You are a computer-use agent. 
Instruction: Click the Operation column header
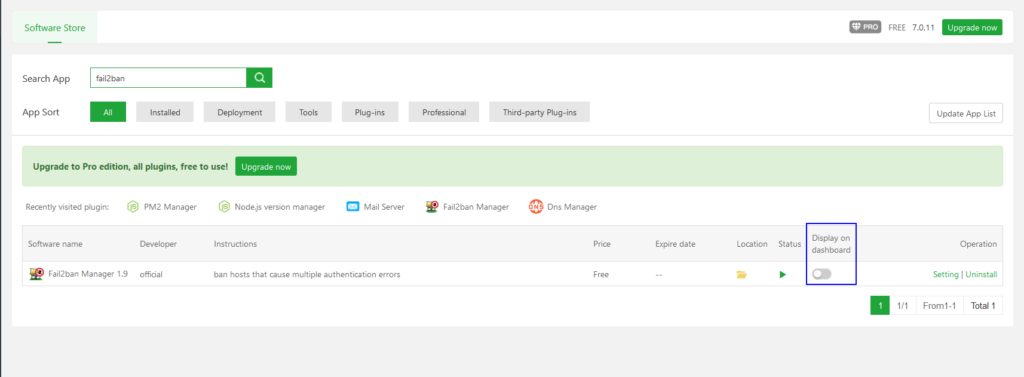click(978, 244)
